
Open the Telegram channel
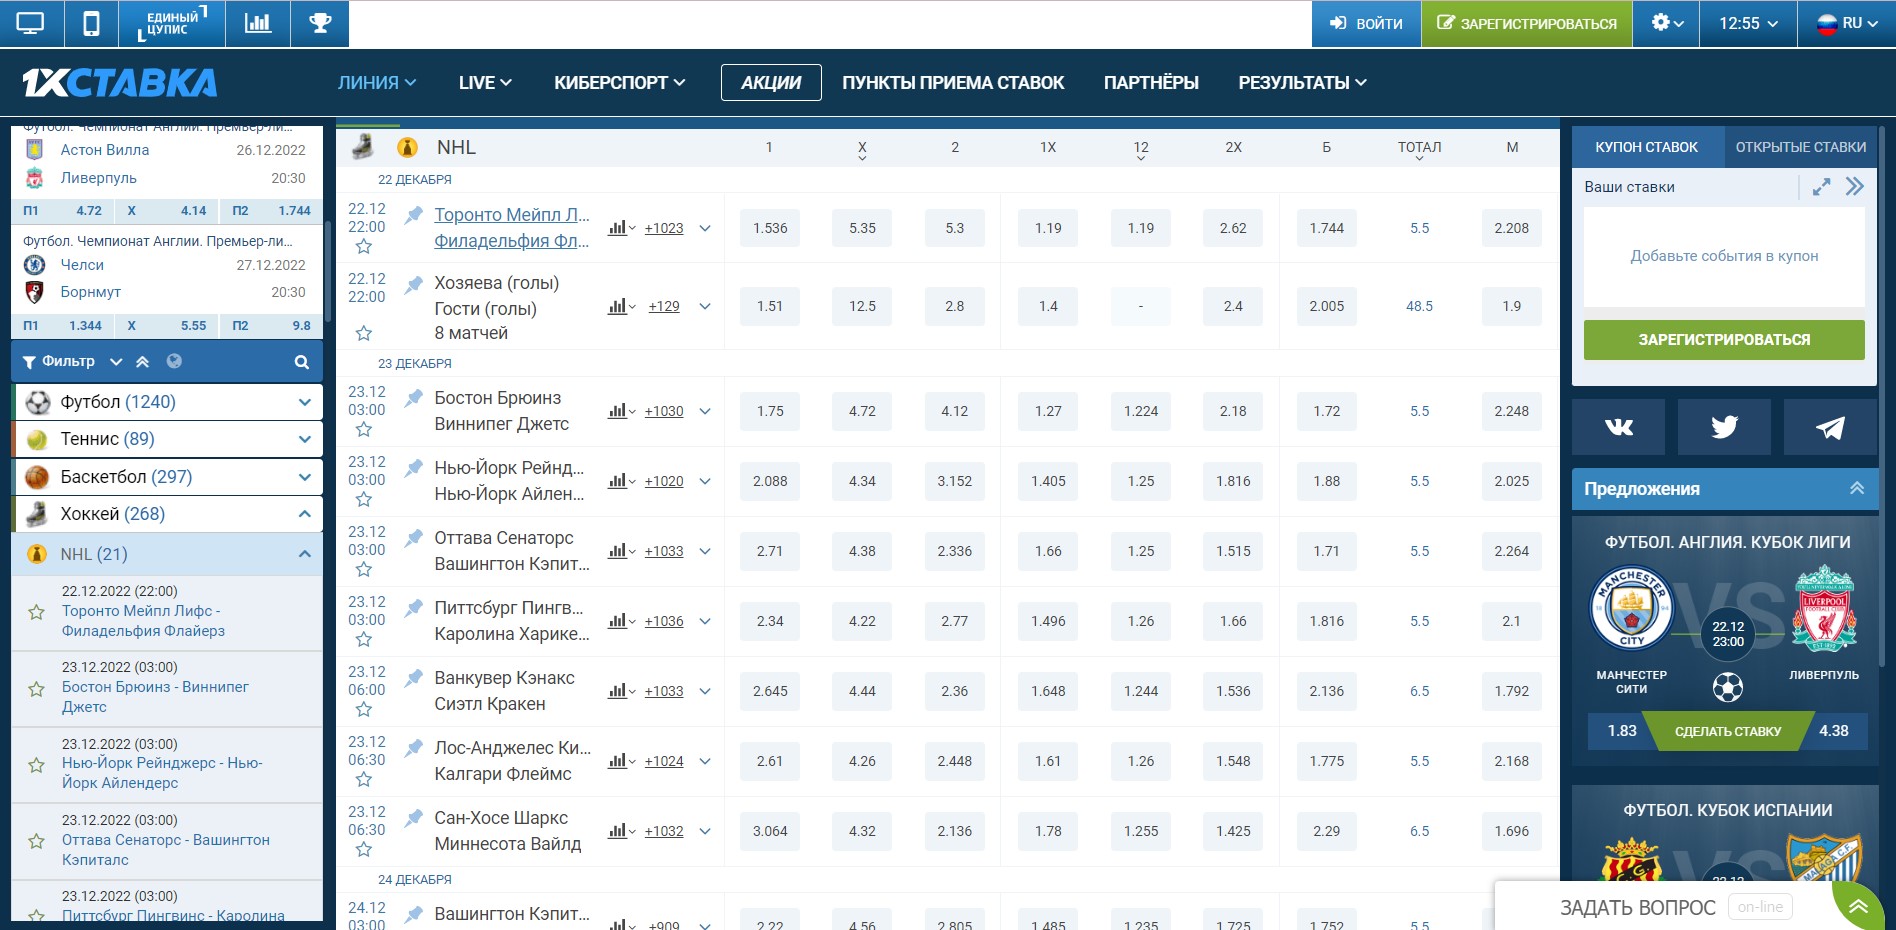click(x=1830, y=427)
